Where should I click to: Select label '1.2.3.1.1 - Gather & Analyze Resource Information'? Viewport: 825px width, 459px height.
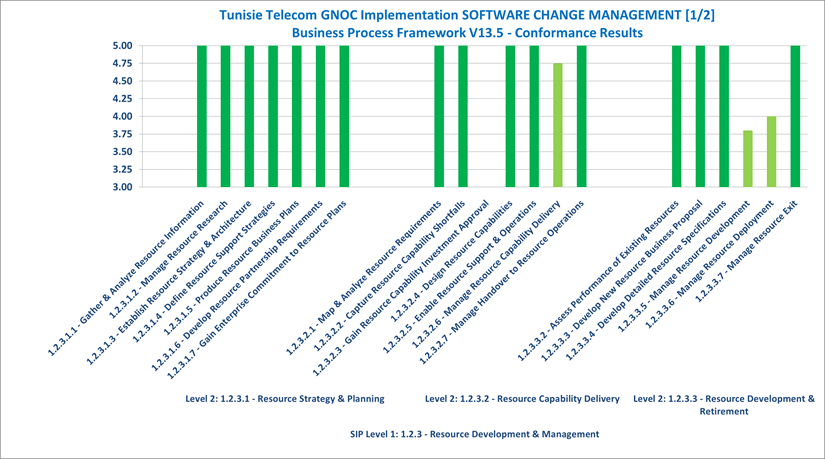(126, 278)
